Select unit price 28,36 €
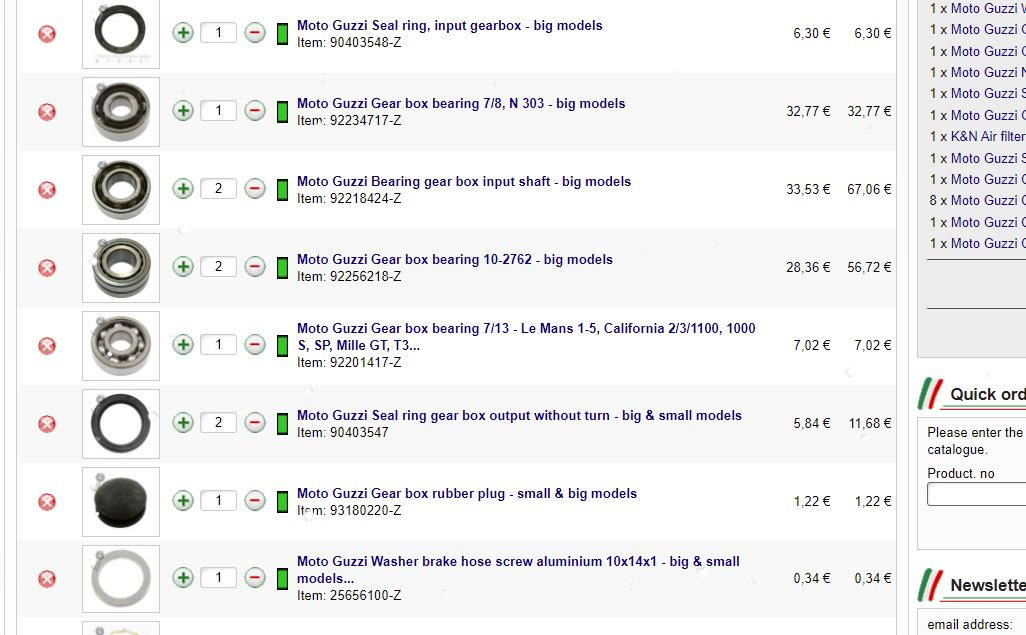Viewport: 1026px width, 635px height. click(x=808, y=267)
